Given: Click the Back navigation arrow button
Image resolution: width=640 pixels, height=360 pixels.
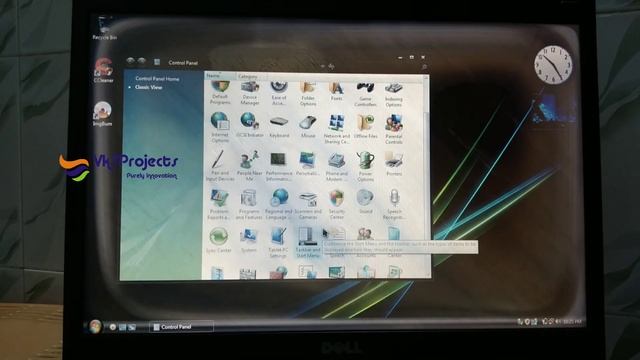Looking at the screenshot, I should [x=130, y=61].
